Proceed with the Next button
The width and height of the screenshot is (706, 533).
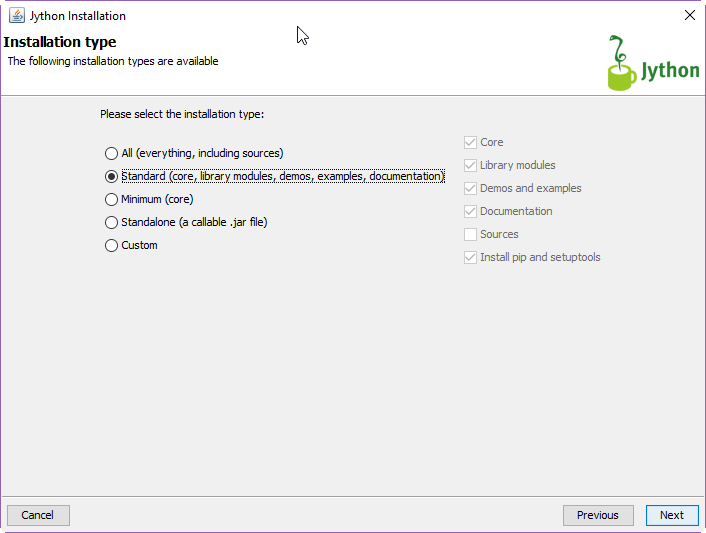(x=672, y=515)
